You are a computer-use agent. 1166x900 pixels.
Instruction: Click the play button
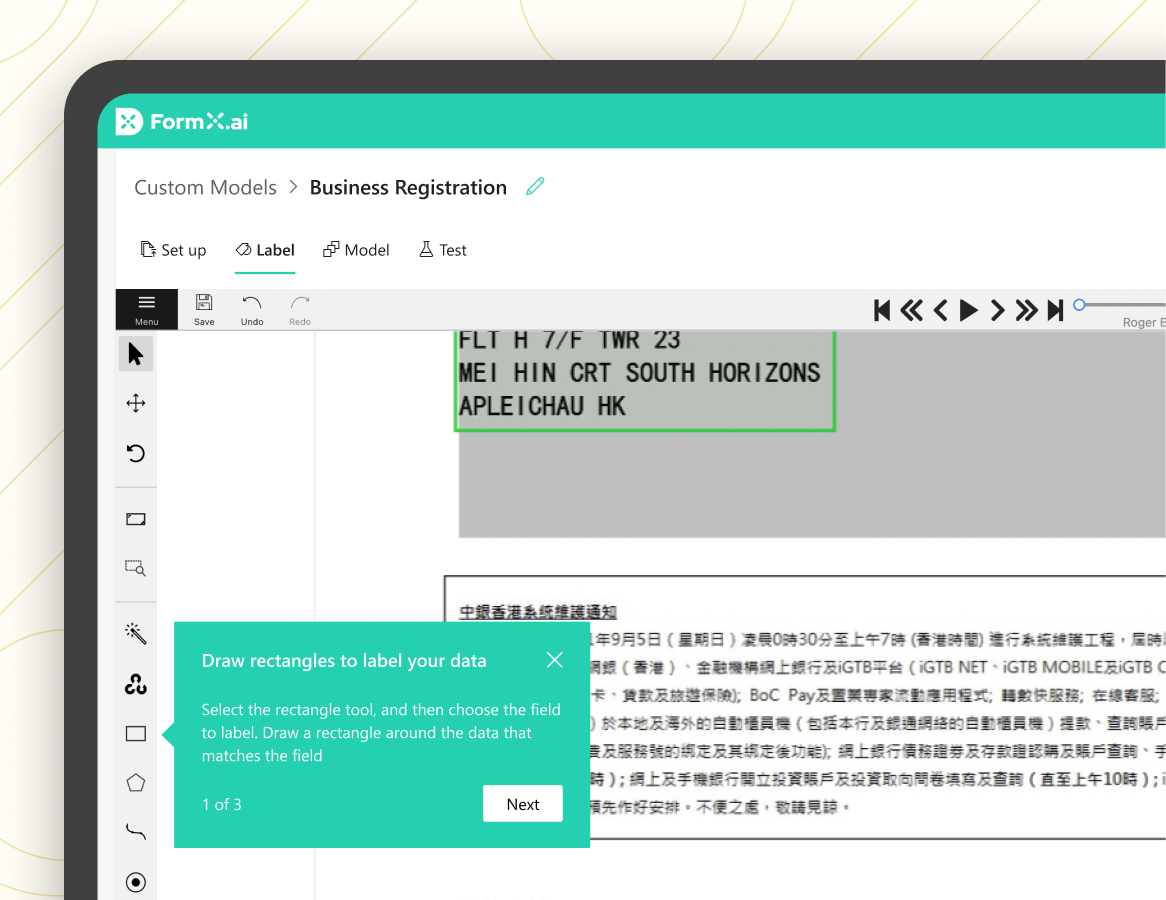(968, 310)
